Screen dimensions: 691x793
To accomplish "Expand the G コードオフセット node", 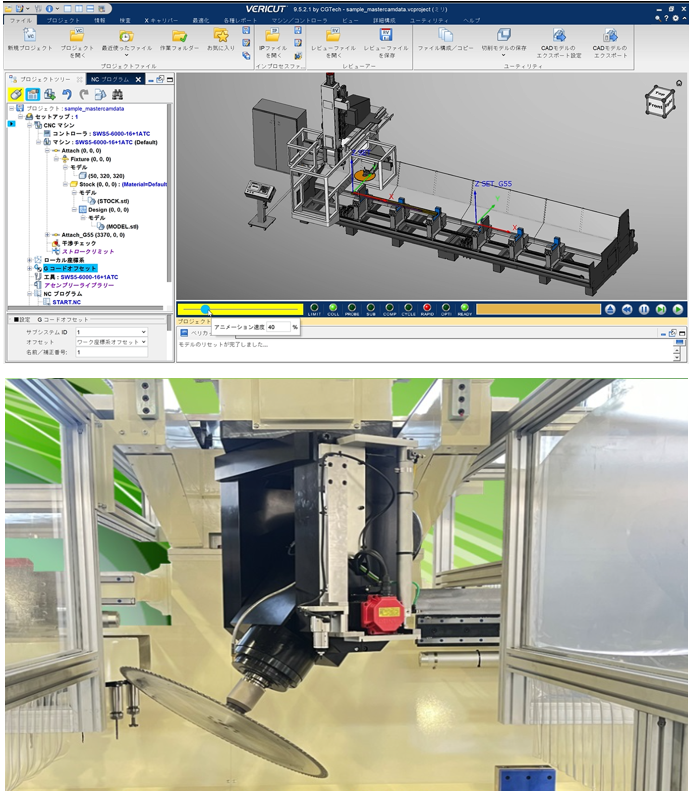I will pos(29,269).
